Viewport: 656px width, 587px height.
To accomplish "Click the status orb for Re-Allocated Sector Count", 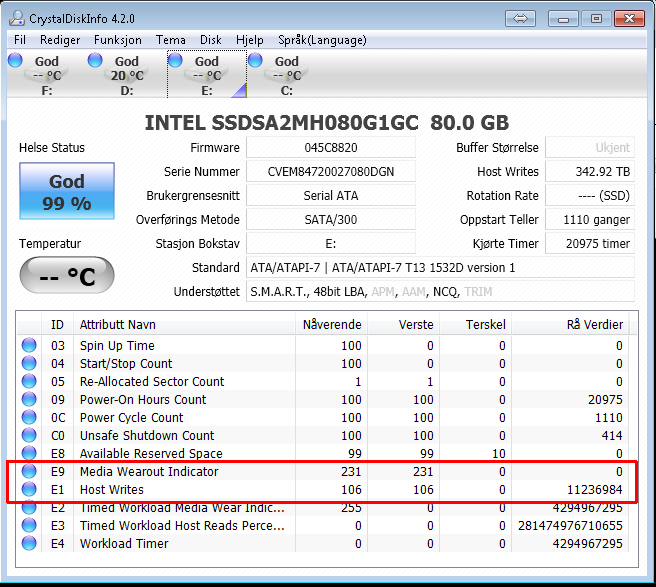I will coord(29,381).
